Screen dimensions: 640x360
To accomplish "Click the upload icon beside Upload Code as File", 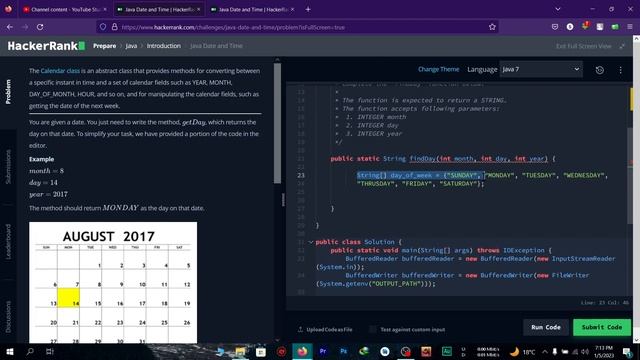I will 300,329.
